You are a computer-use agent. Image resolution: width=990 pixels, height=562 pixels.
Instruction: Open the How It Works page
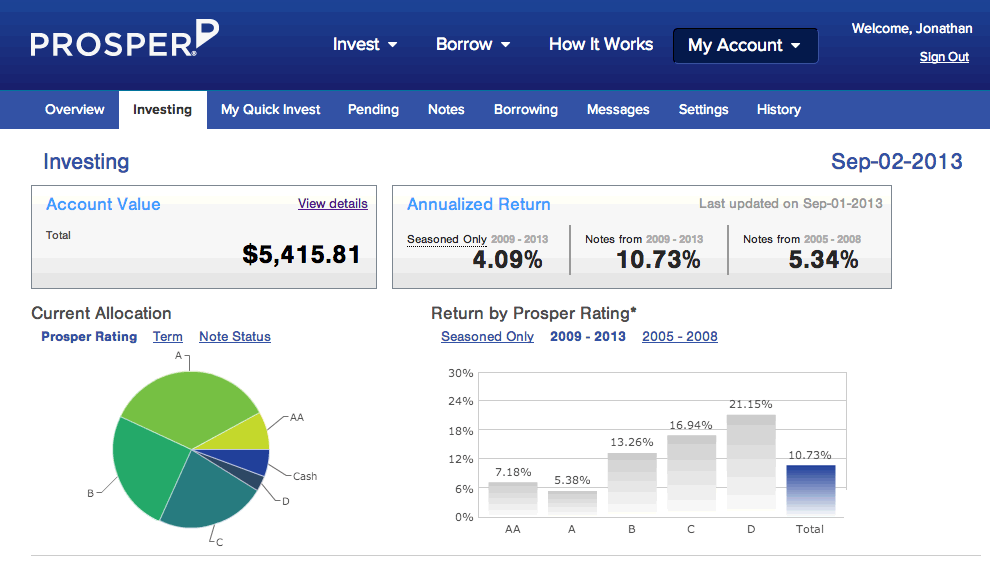[x=600, y=44]
